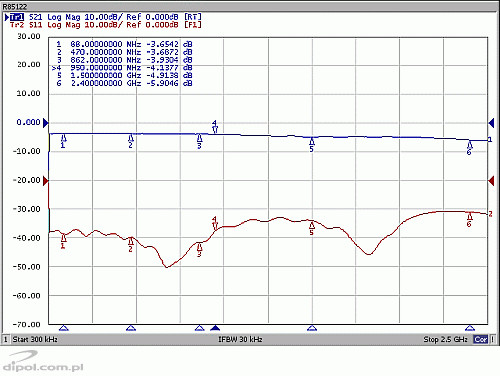Select marker 5 triangle on the frequency axis

(312, 328)
